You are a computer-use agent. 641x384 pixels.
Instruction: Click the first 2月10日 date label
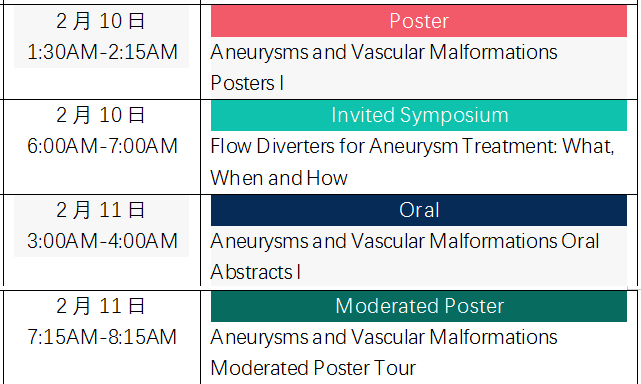(x=101, y=21)
